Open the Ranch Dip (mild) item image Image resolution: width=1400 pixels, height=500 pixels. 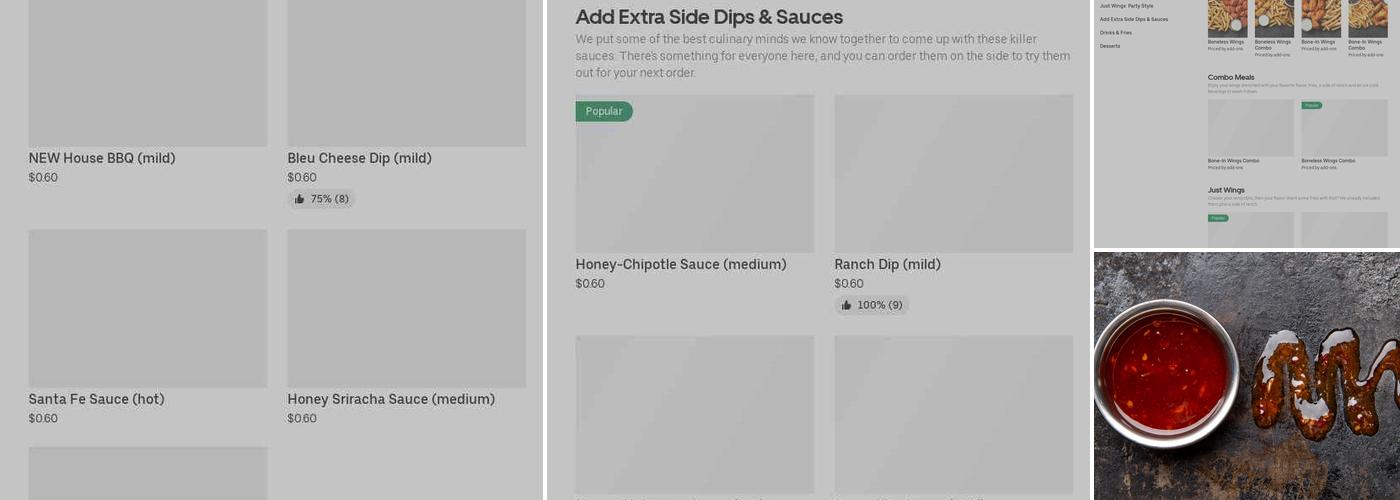pyautogui.click(x=953, y=174)
